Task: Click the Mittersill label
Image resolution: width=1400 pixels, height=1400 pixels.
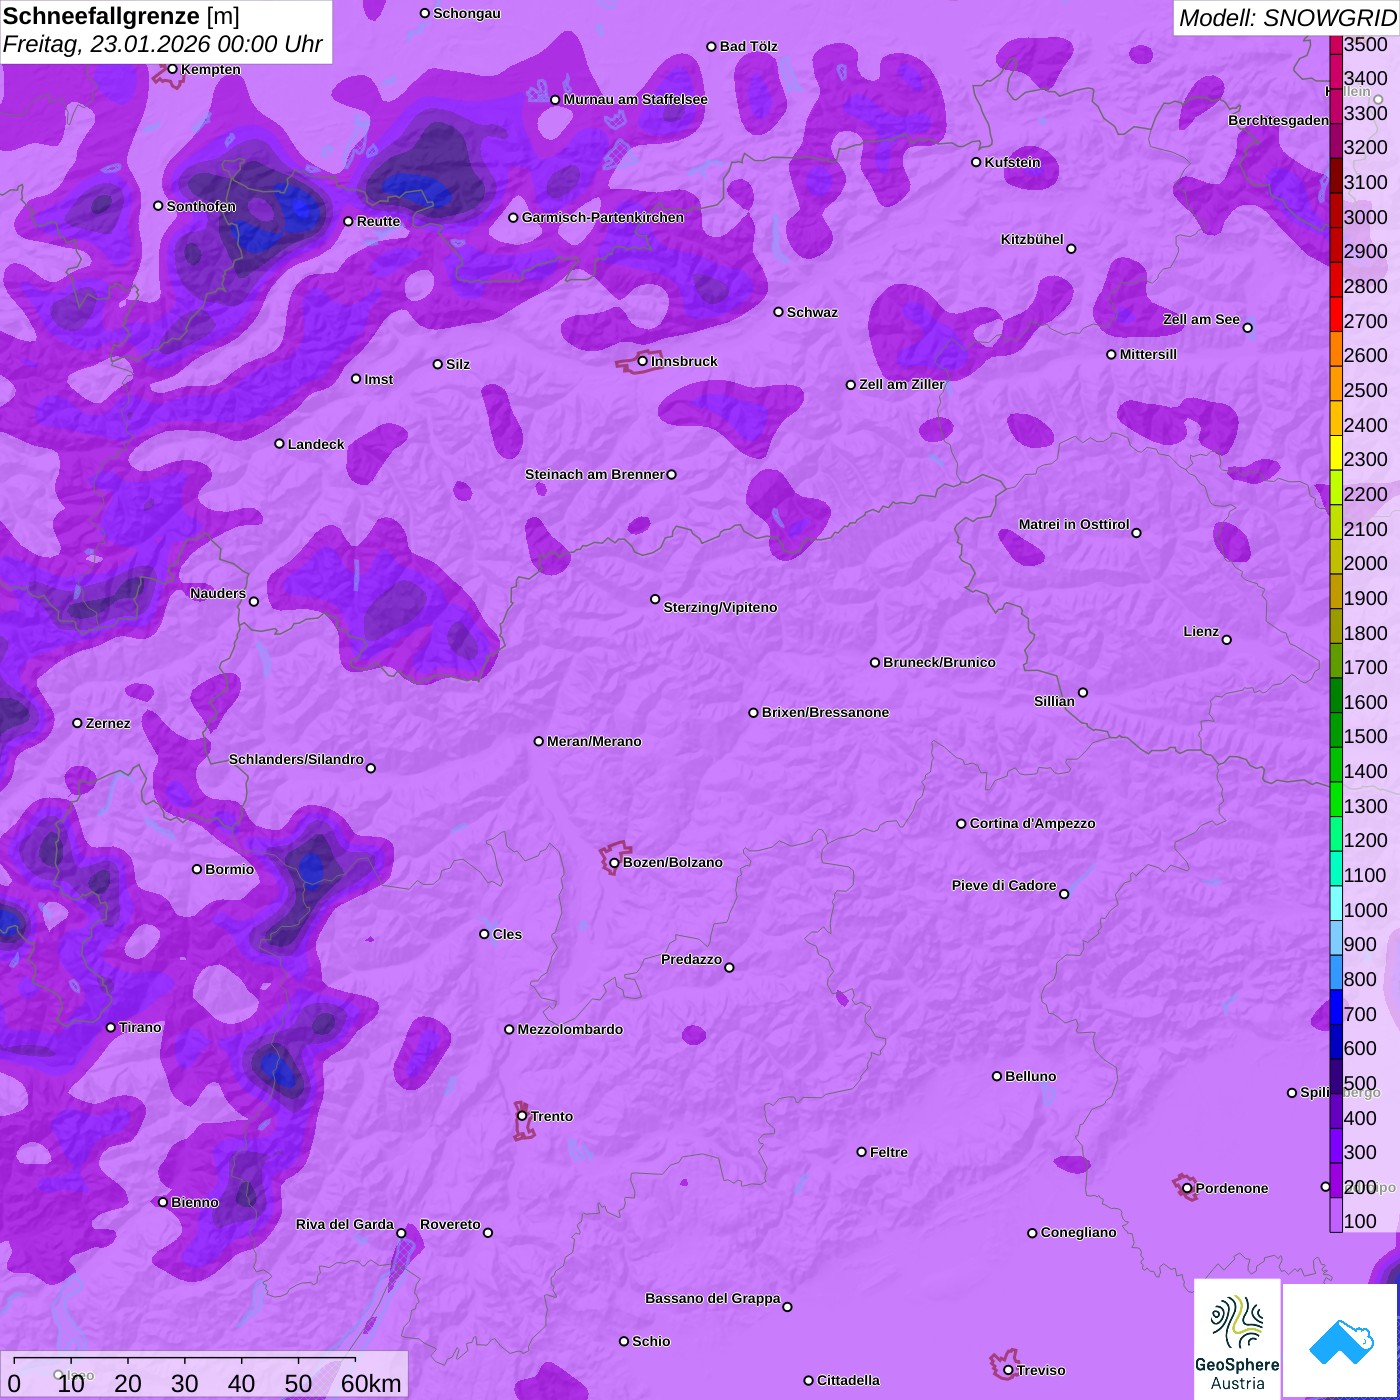Action: [x=1148, y=354]
